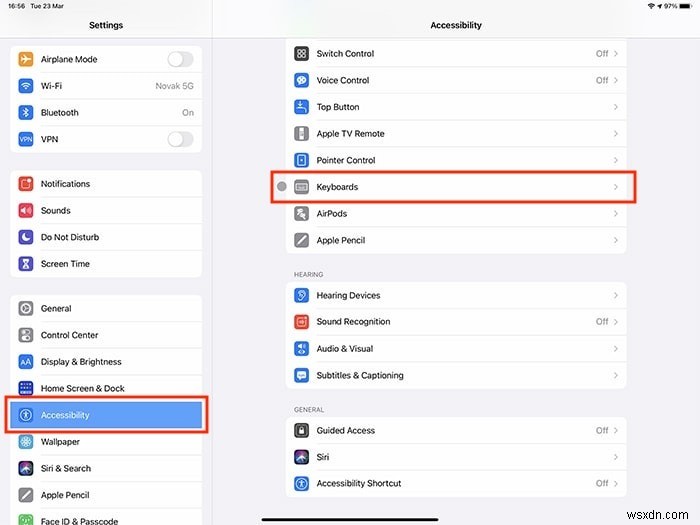This screenshot has height=525, width=700.
Task: Open Switch Control via its chevron
Action: click(616, 54)
